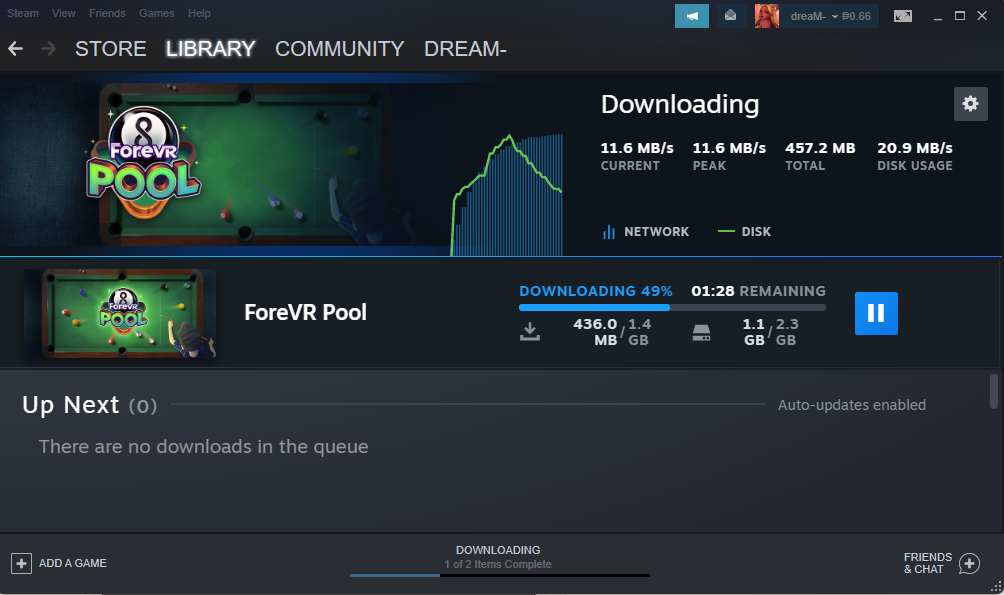
Task: Click the ForeVR Pool game thumbnail
Action: click(119, 313)
